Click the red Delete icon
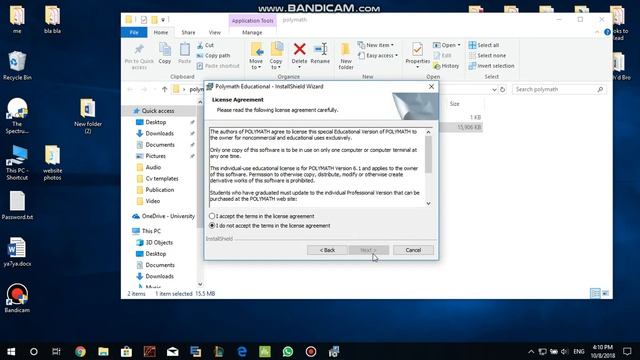Viewport: 640px width, 360px height. tap(299, 49)
